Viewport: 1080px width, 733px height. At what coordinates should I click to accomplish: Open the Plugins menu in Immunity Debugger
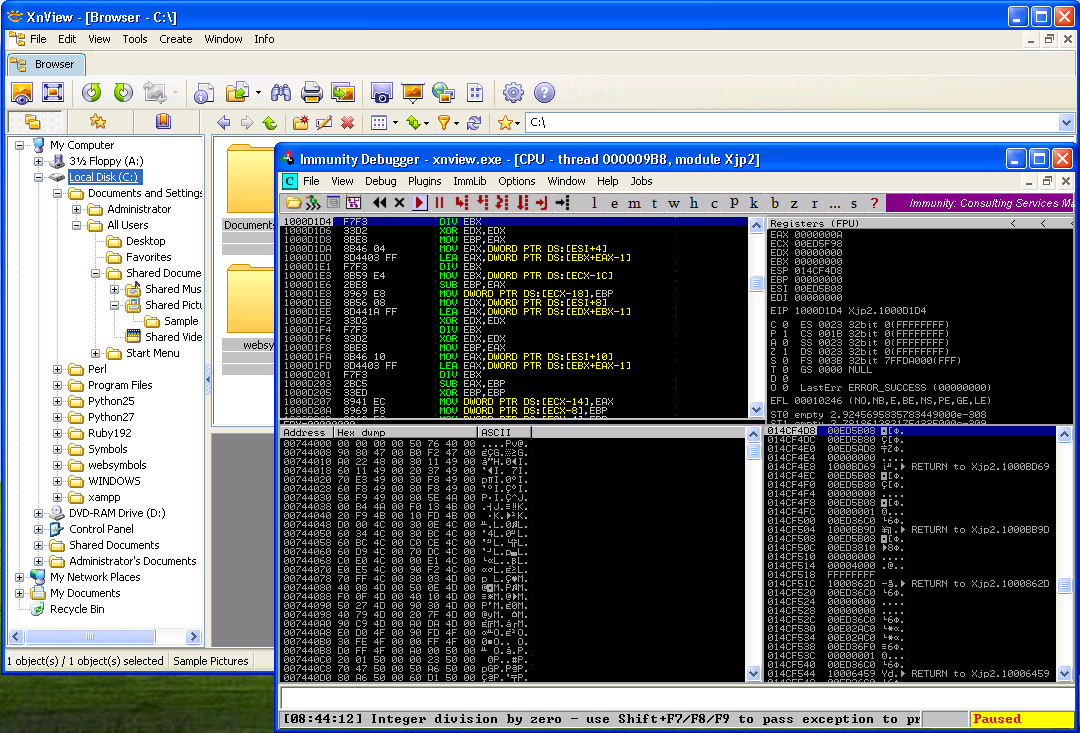[x=424, y=181]
